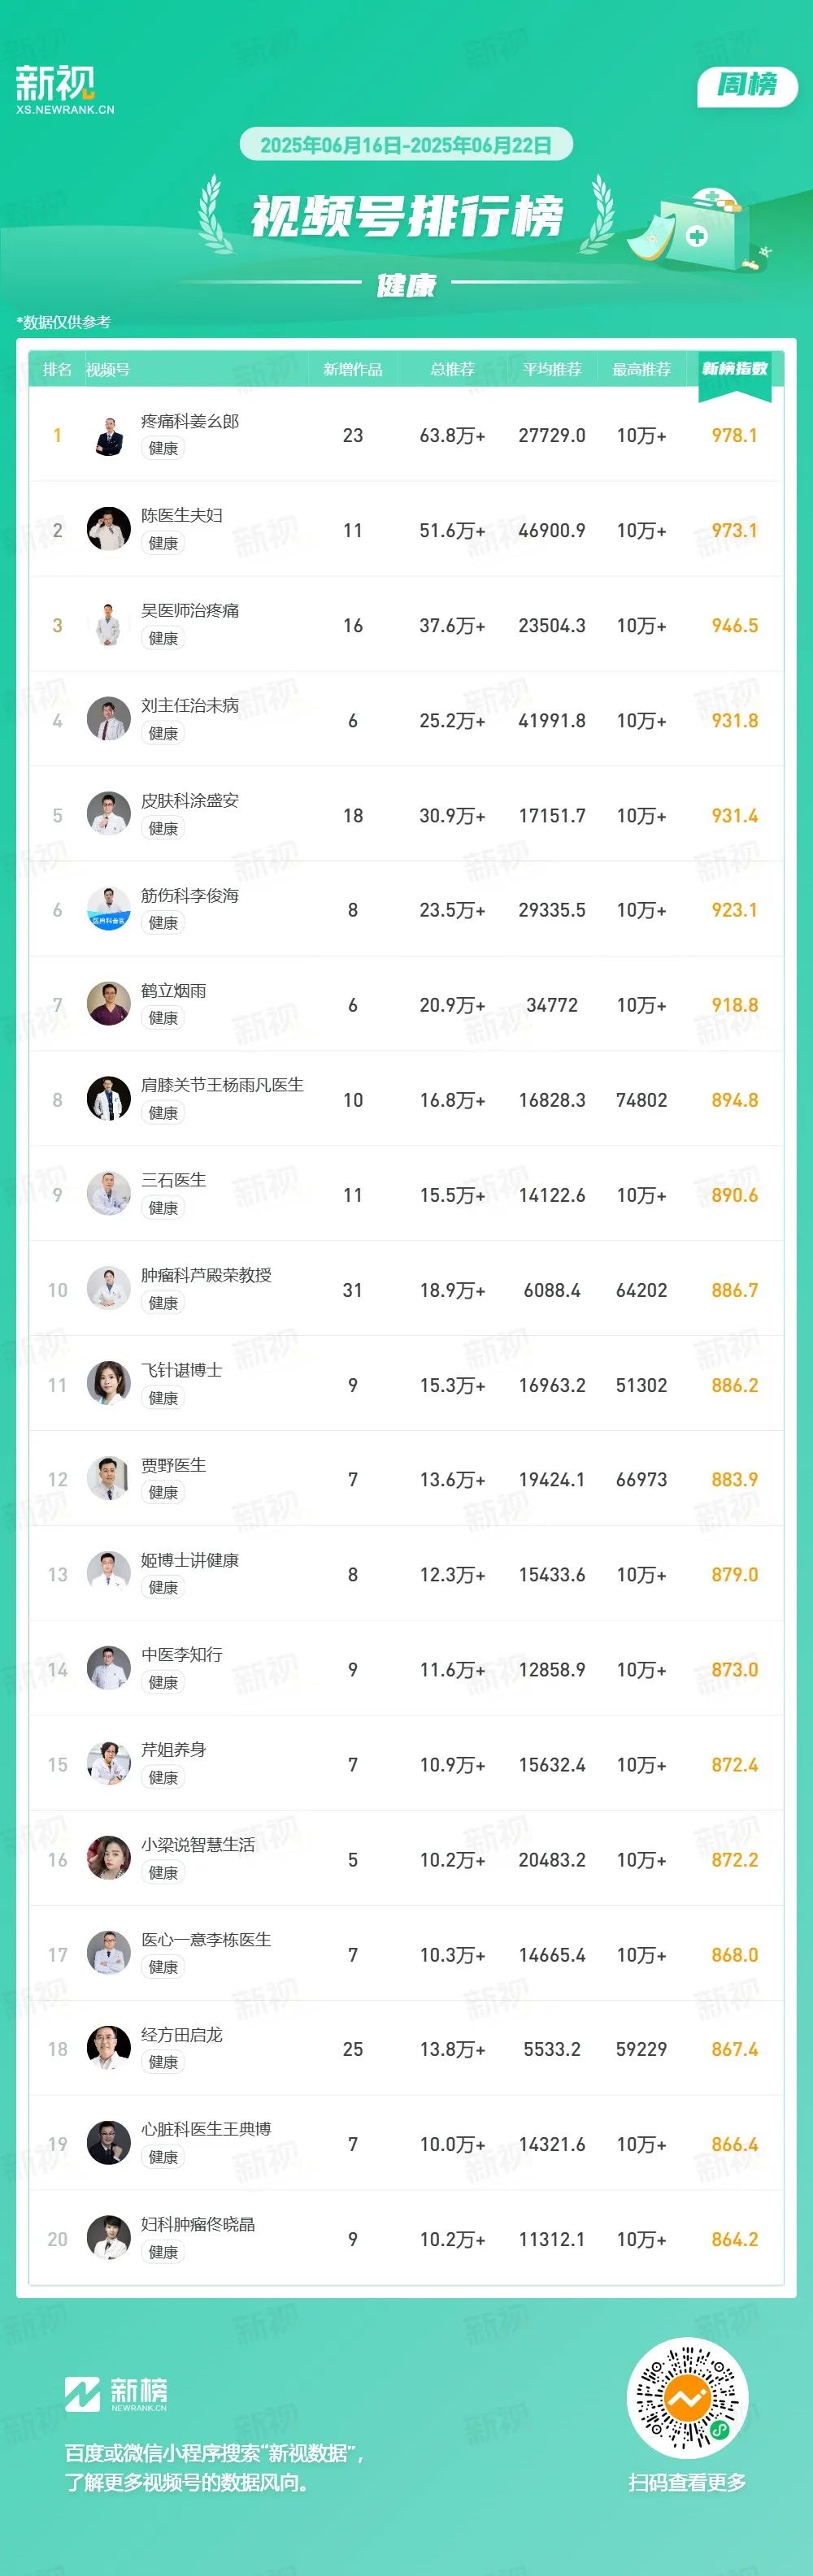
Task: Open the avatar of 疼痛科姜幺郎
Action: pyautogui.click(x=109, y=435)
